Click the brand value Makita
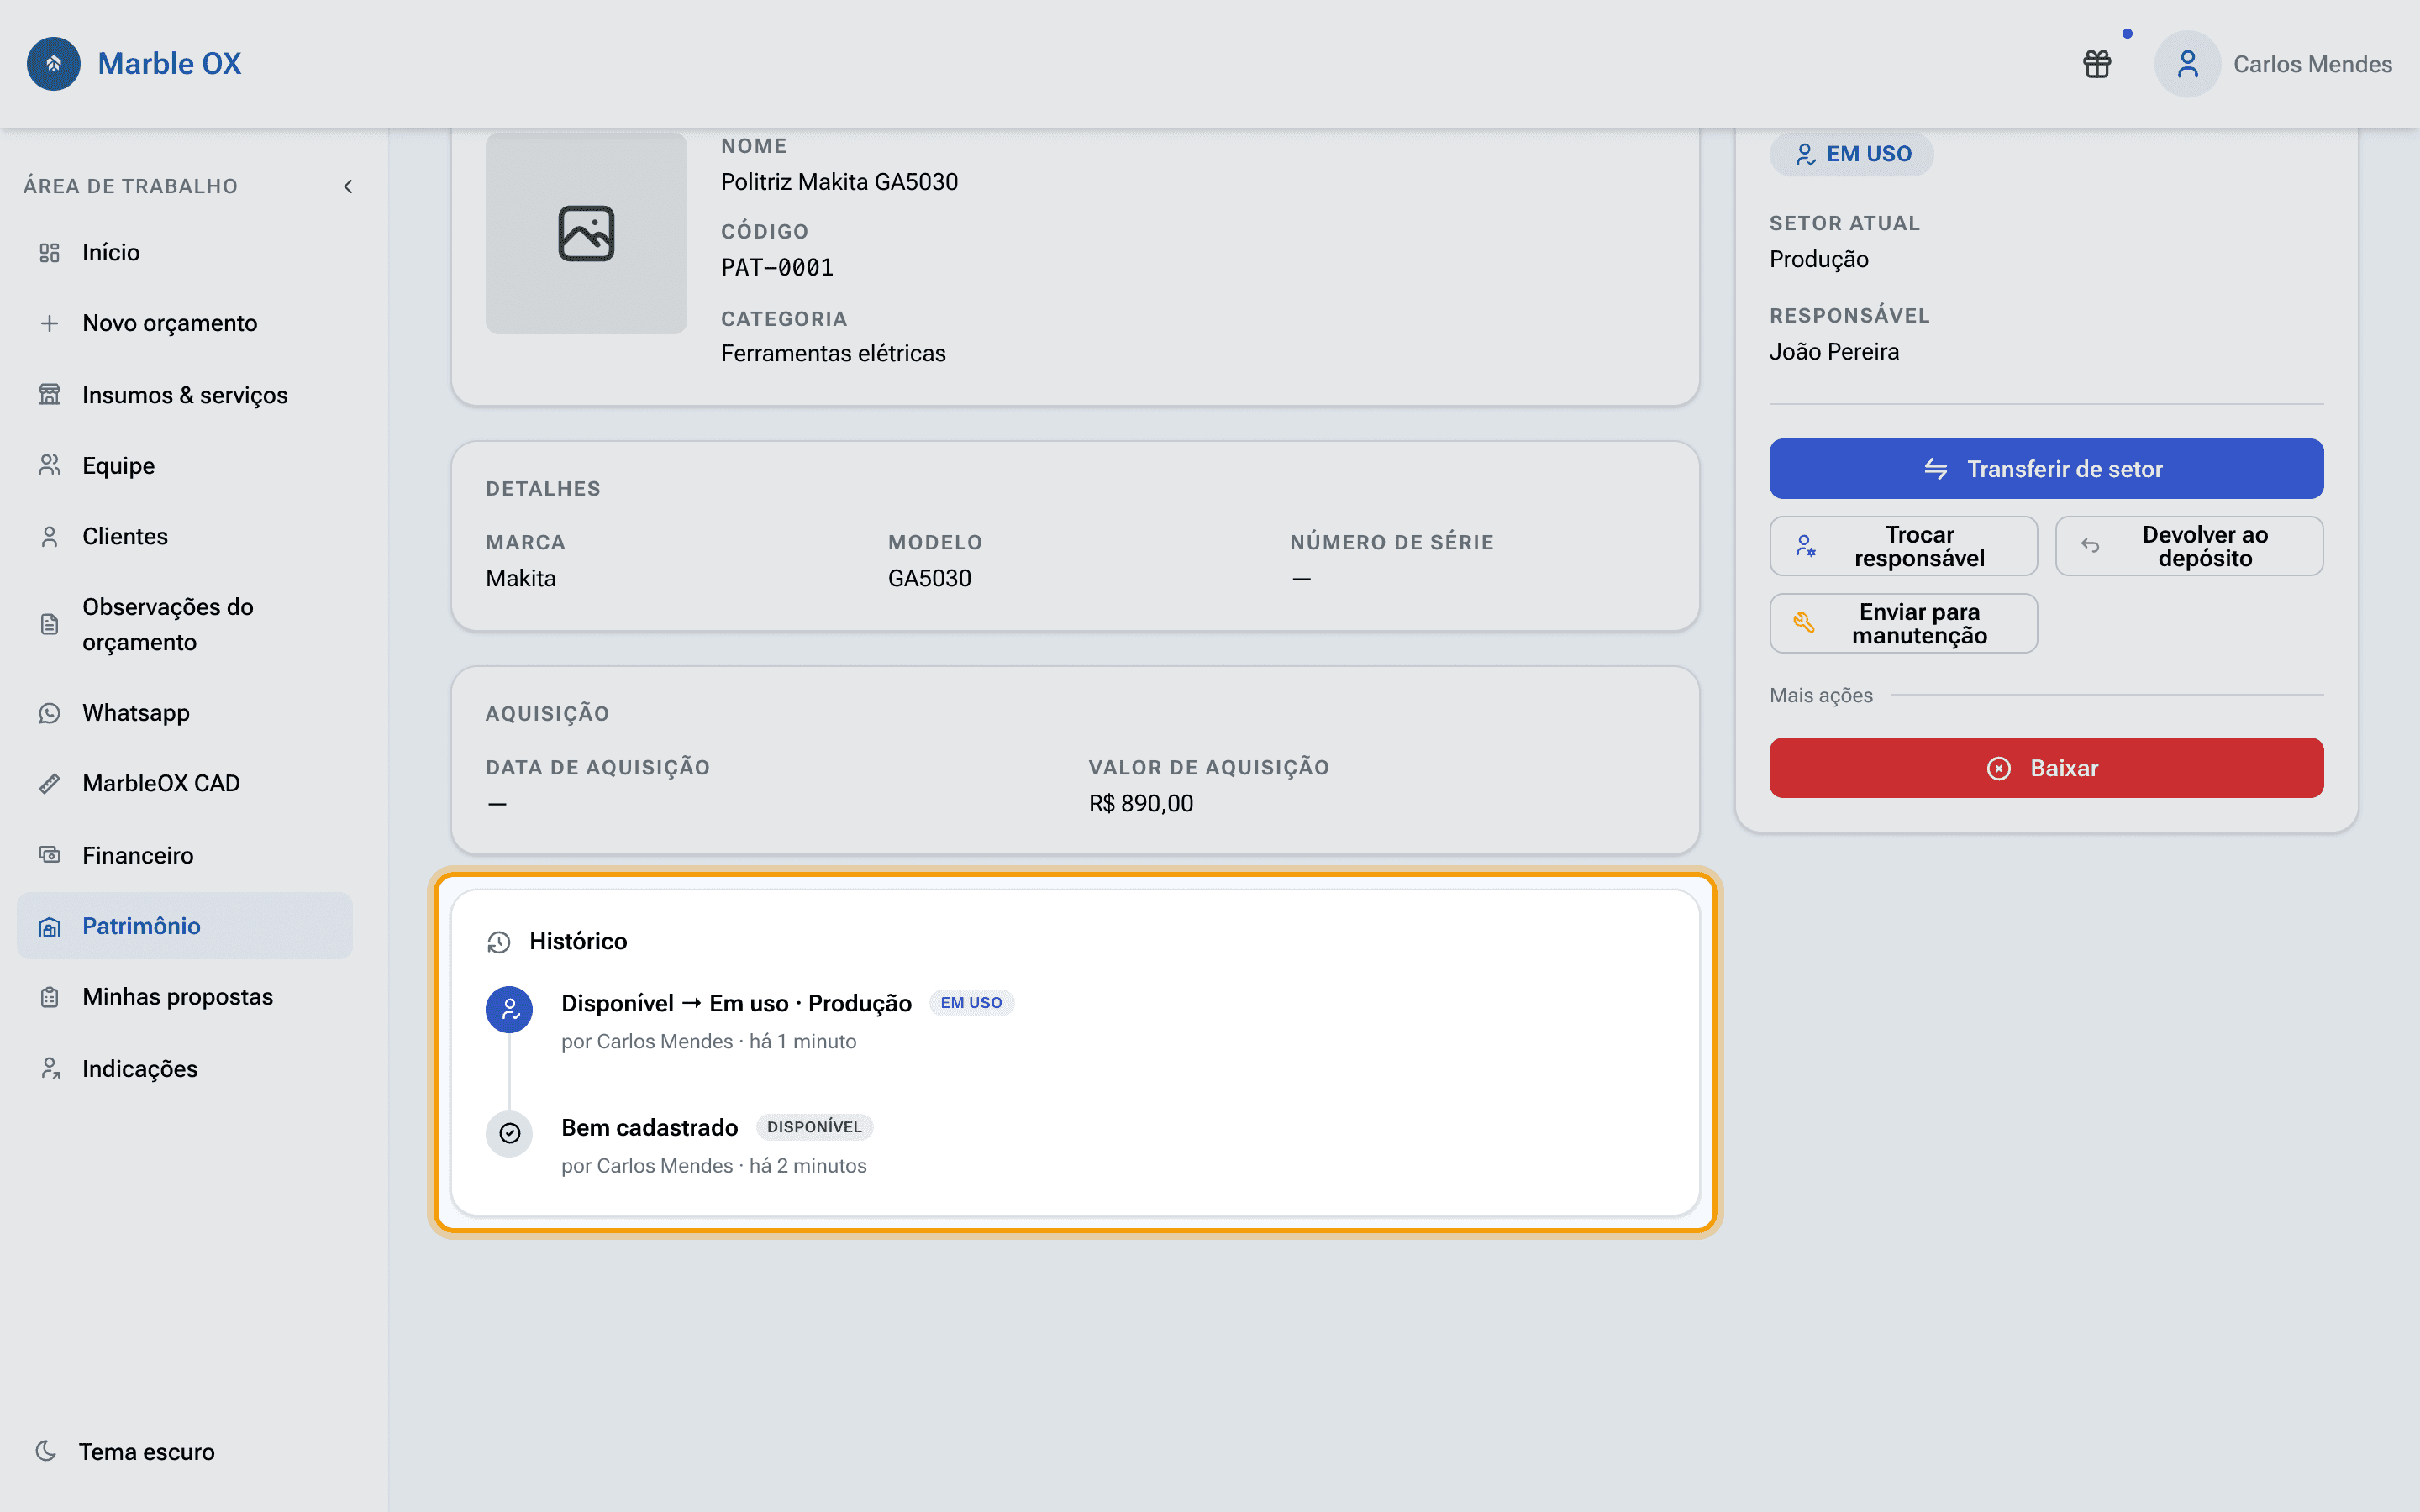 coord(521,578)
